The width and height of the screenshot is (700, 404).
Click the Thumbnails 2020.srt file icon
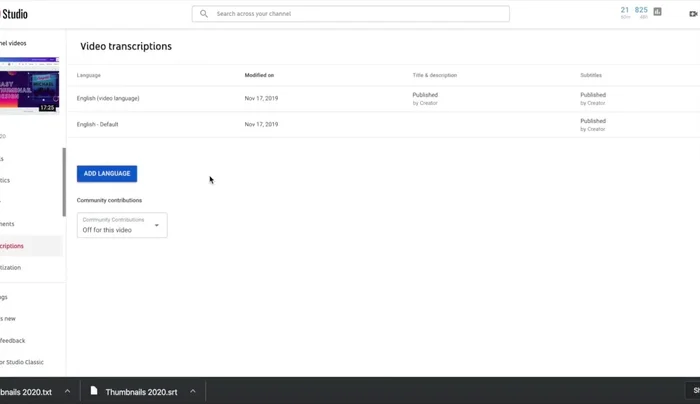(x=94, y=391)
